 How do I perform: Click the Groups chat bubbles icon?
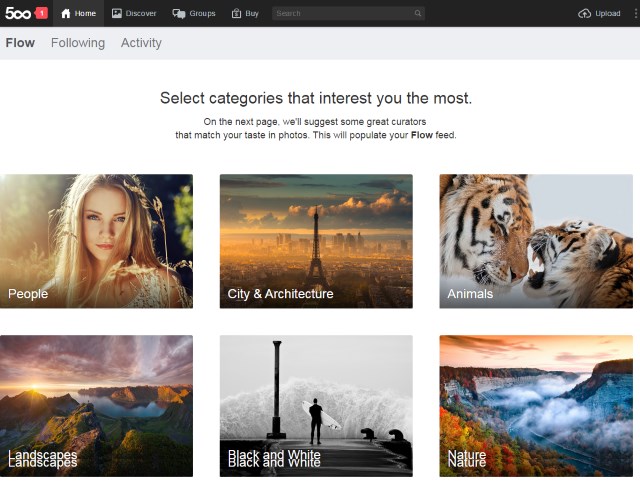point(179,13)
